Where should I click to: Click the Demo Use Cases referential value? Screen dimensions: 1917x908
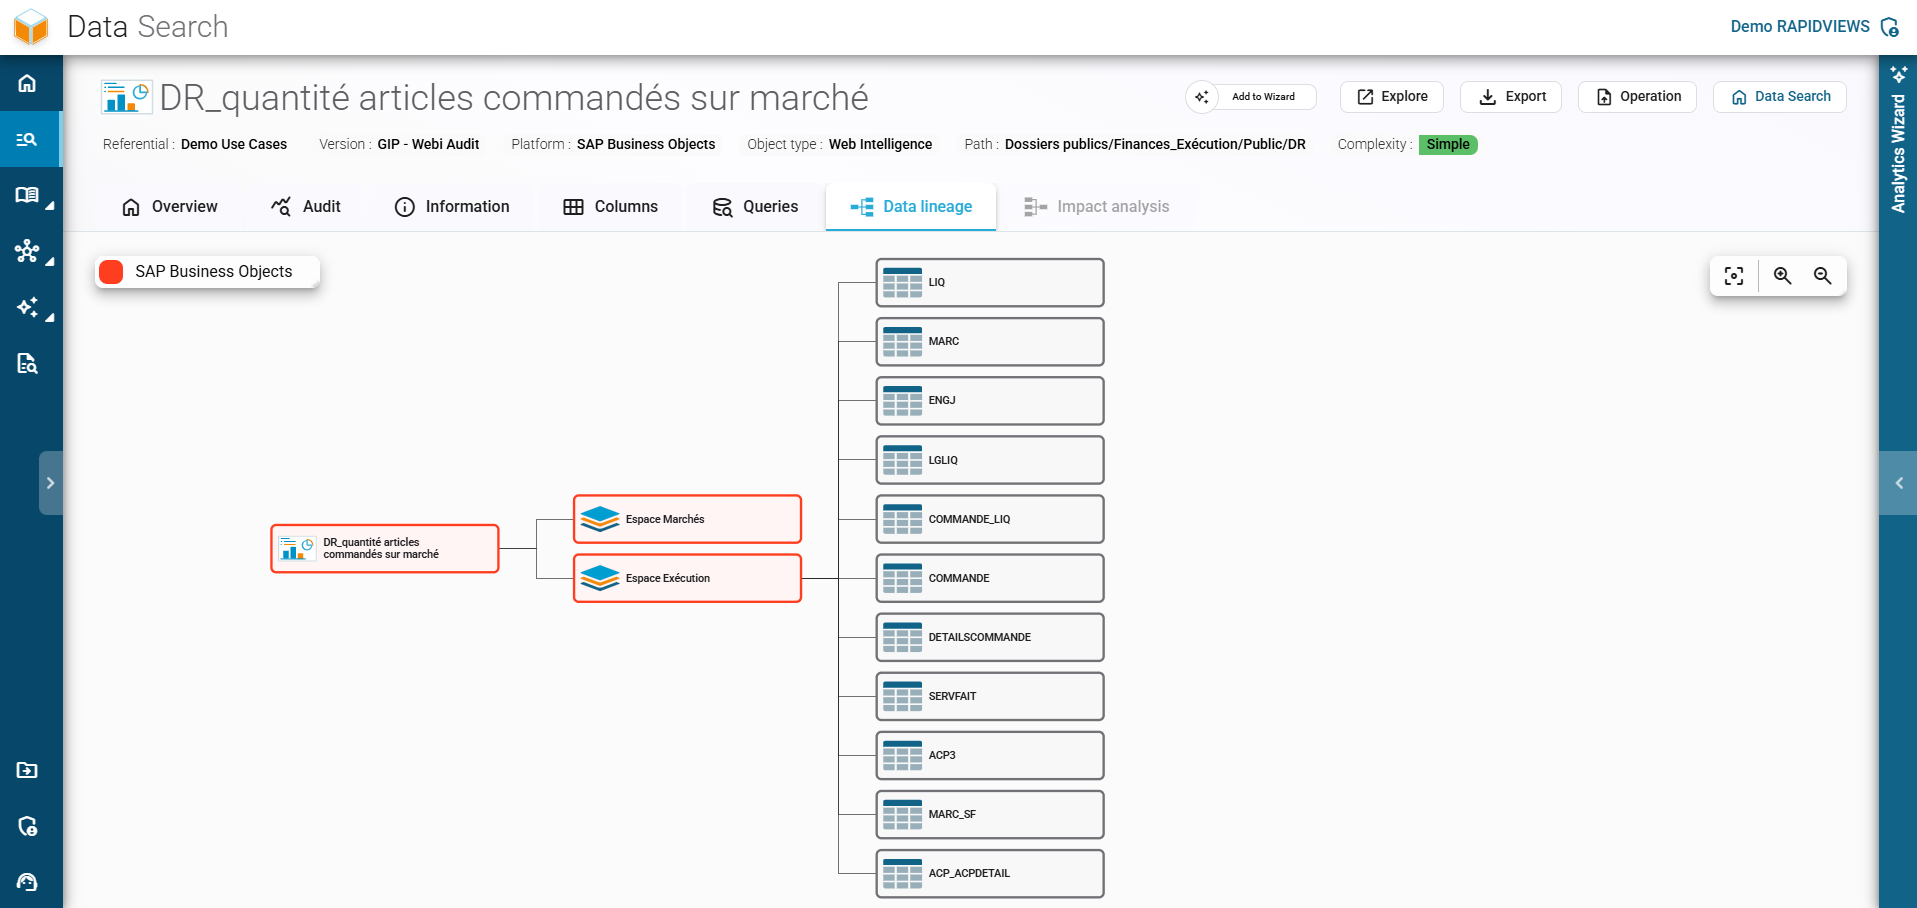click(x=234, y=145)
